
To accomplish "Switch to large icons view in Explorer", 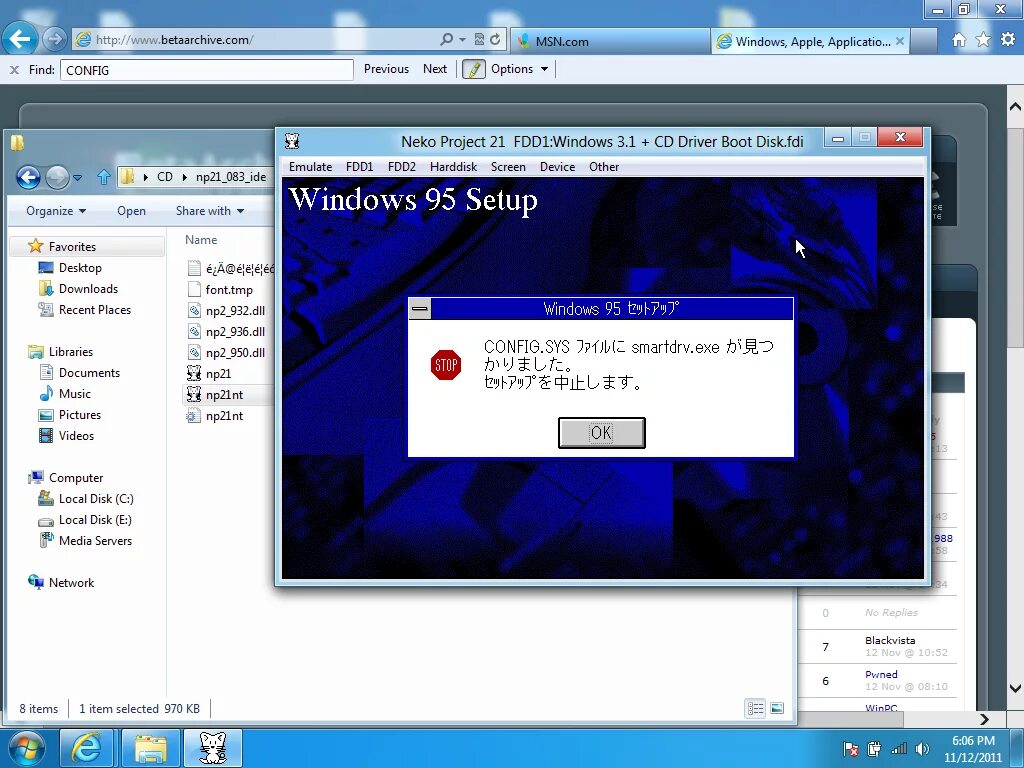I will (x=776, y=709).
